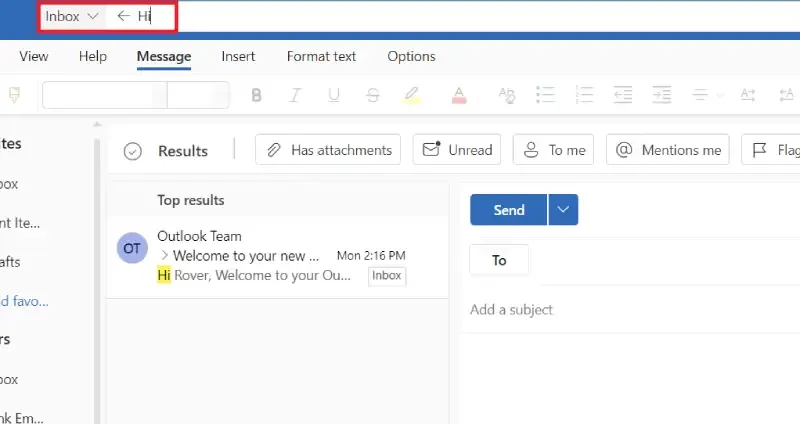Click the Top results heading
The width and height of the screenshot is (800, 424).
coord(190,200)
